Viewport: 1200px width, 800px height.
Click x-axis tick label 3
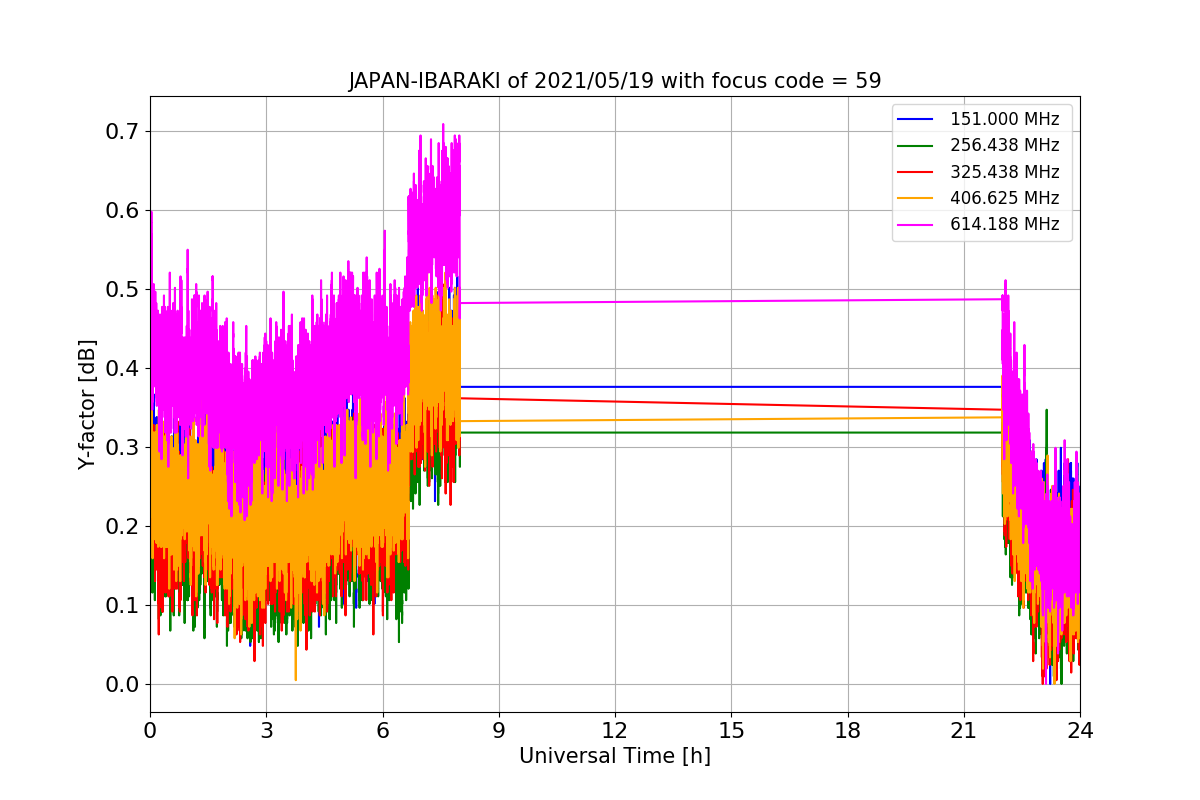tap(266, 731)
